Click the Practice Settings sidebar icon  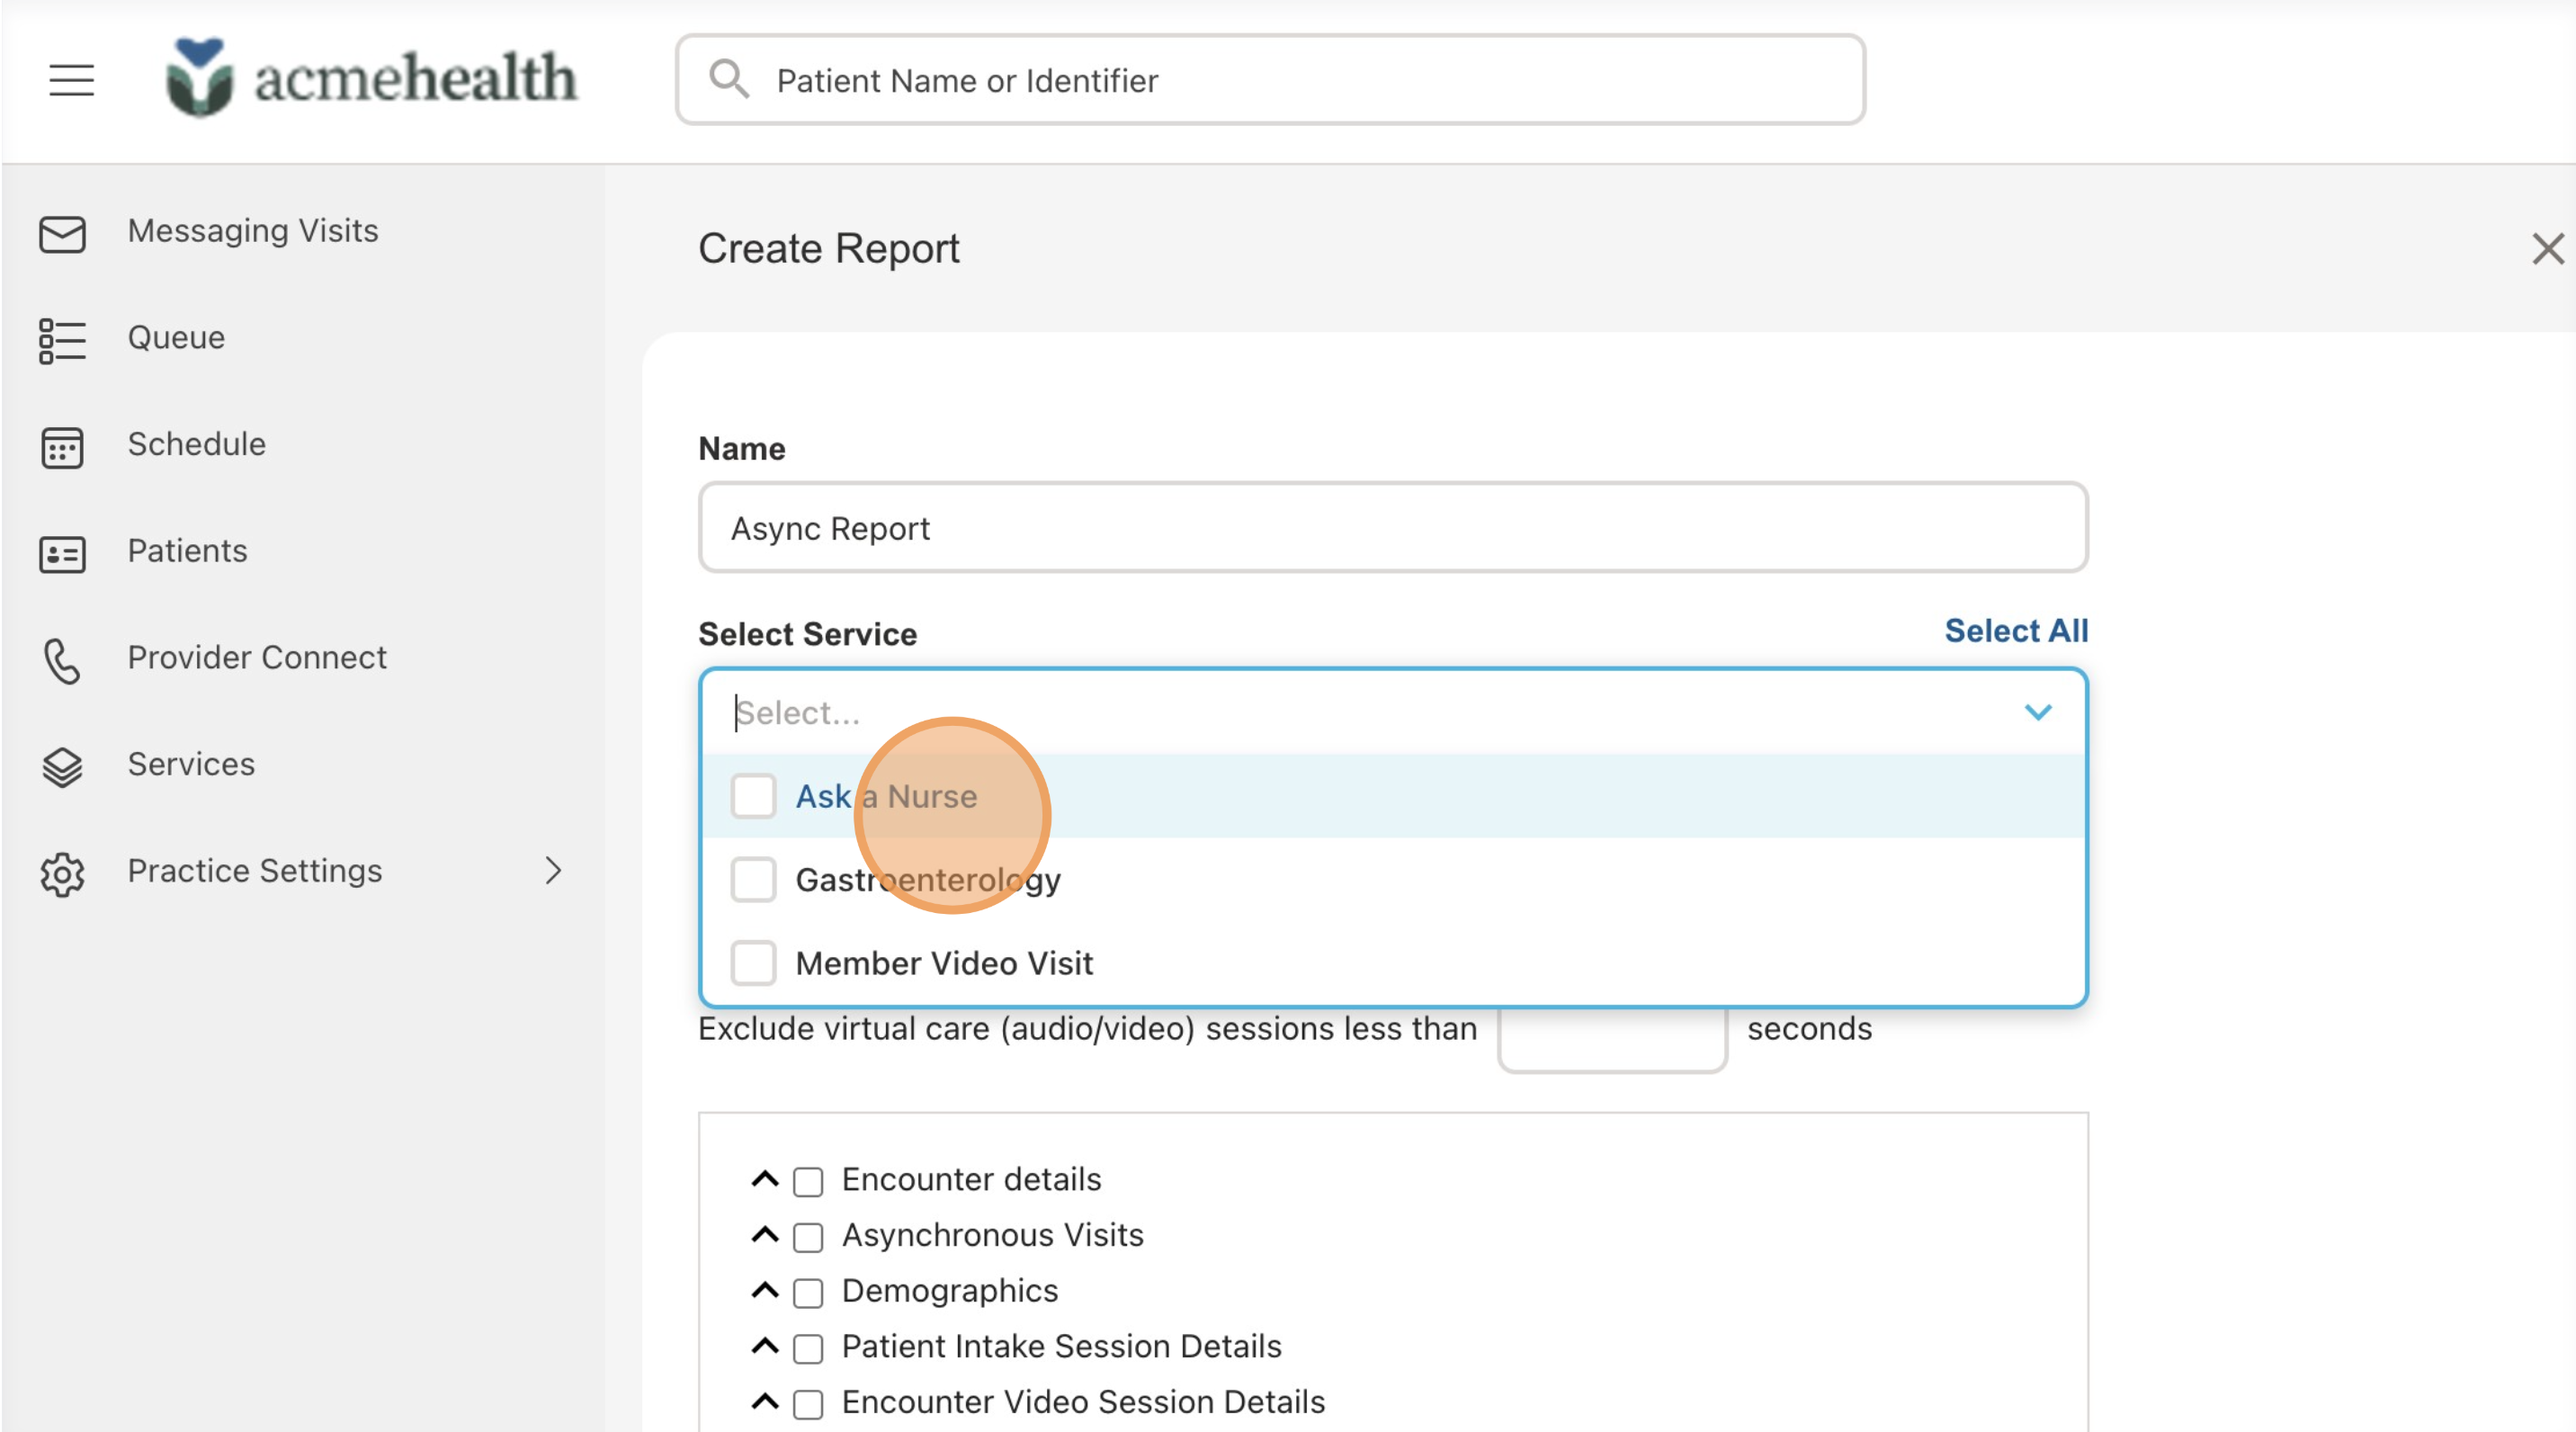point(62,872)
